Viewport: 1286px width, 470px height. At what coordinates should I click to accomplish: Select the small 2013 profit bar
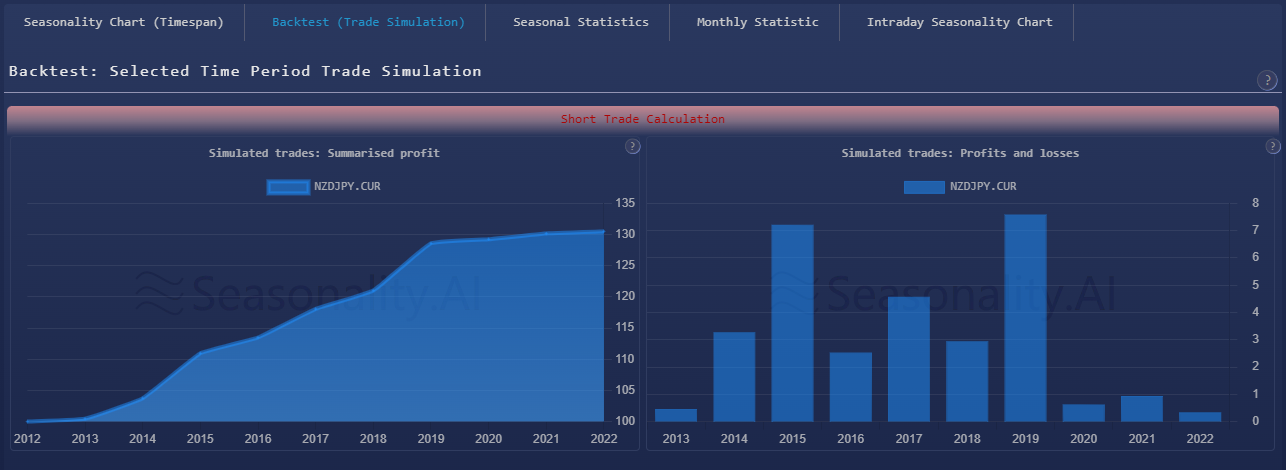[x=676, y=415]
